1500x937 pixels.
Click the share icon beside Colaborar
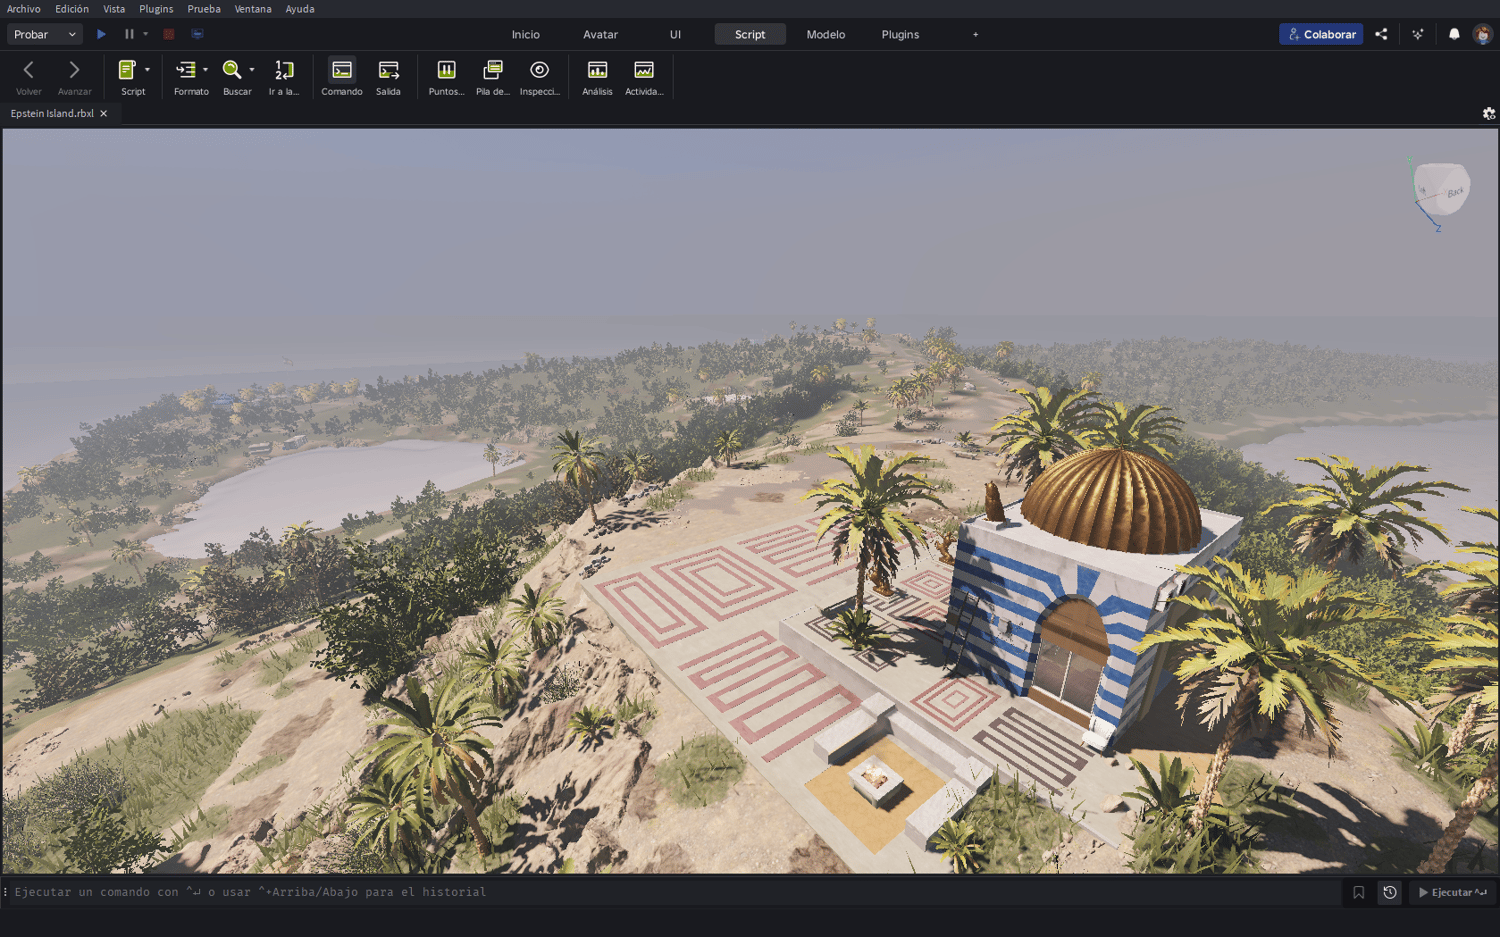1381,34
